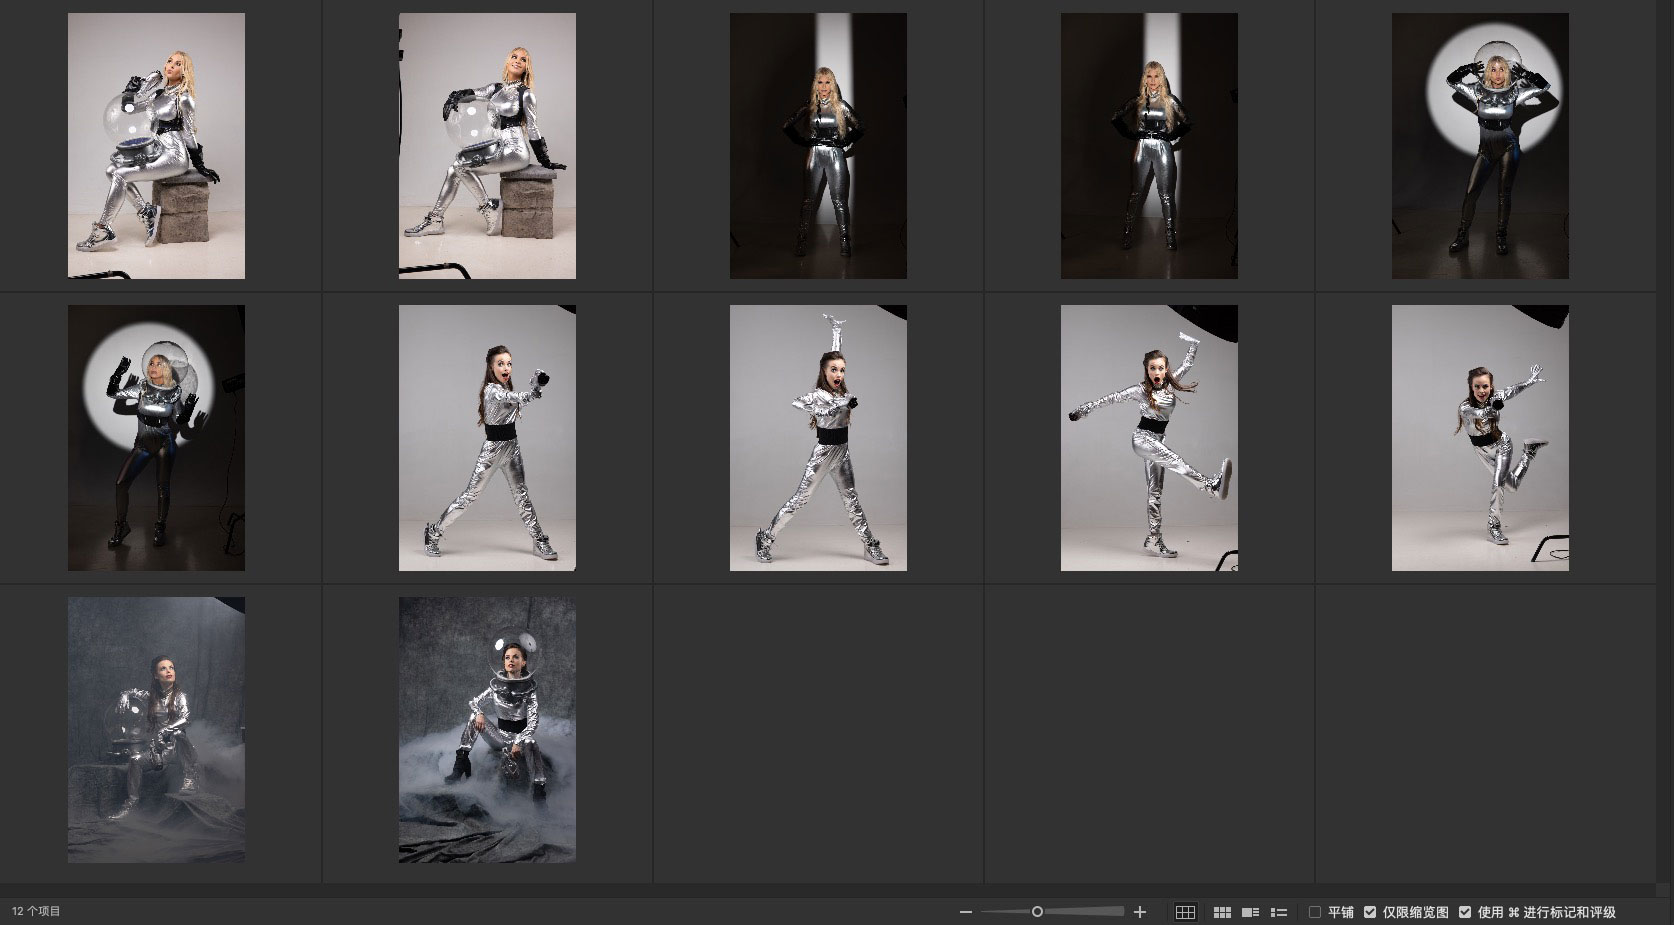Select photo with one arm raised straight up

[x=818, y=438]
